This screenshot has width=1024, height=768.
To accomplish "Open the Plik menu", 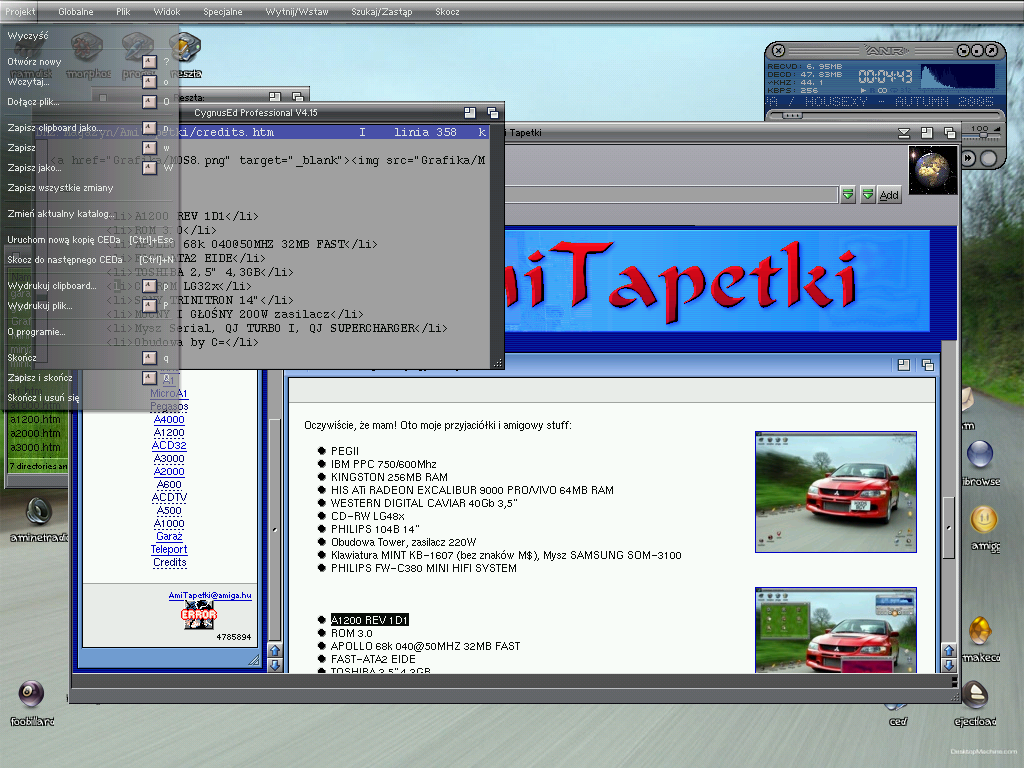I will [x=123, y=11].
